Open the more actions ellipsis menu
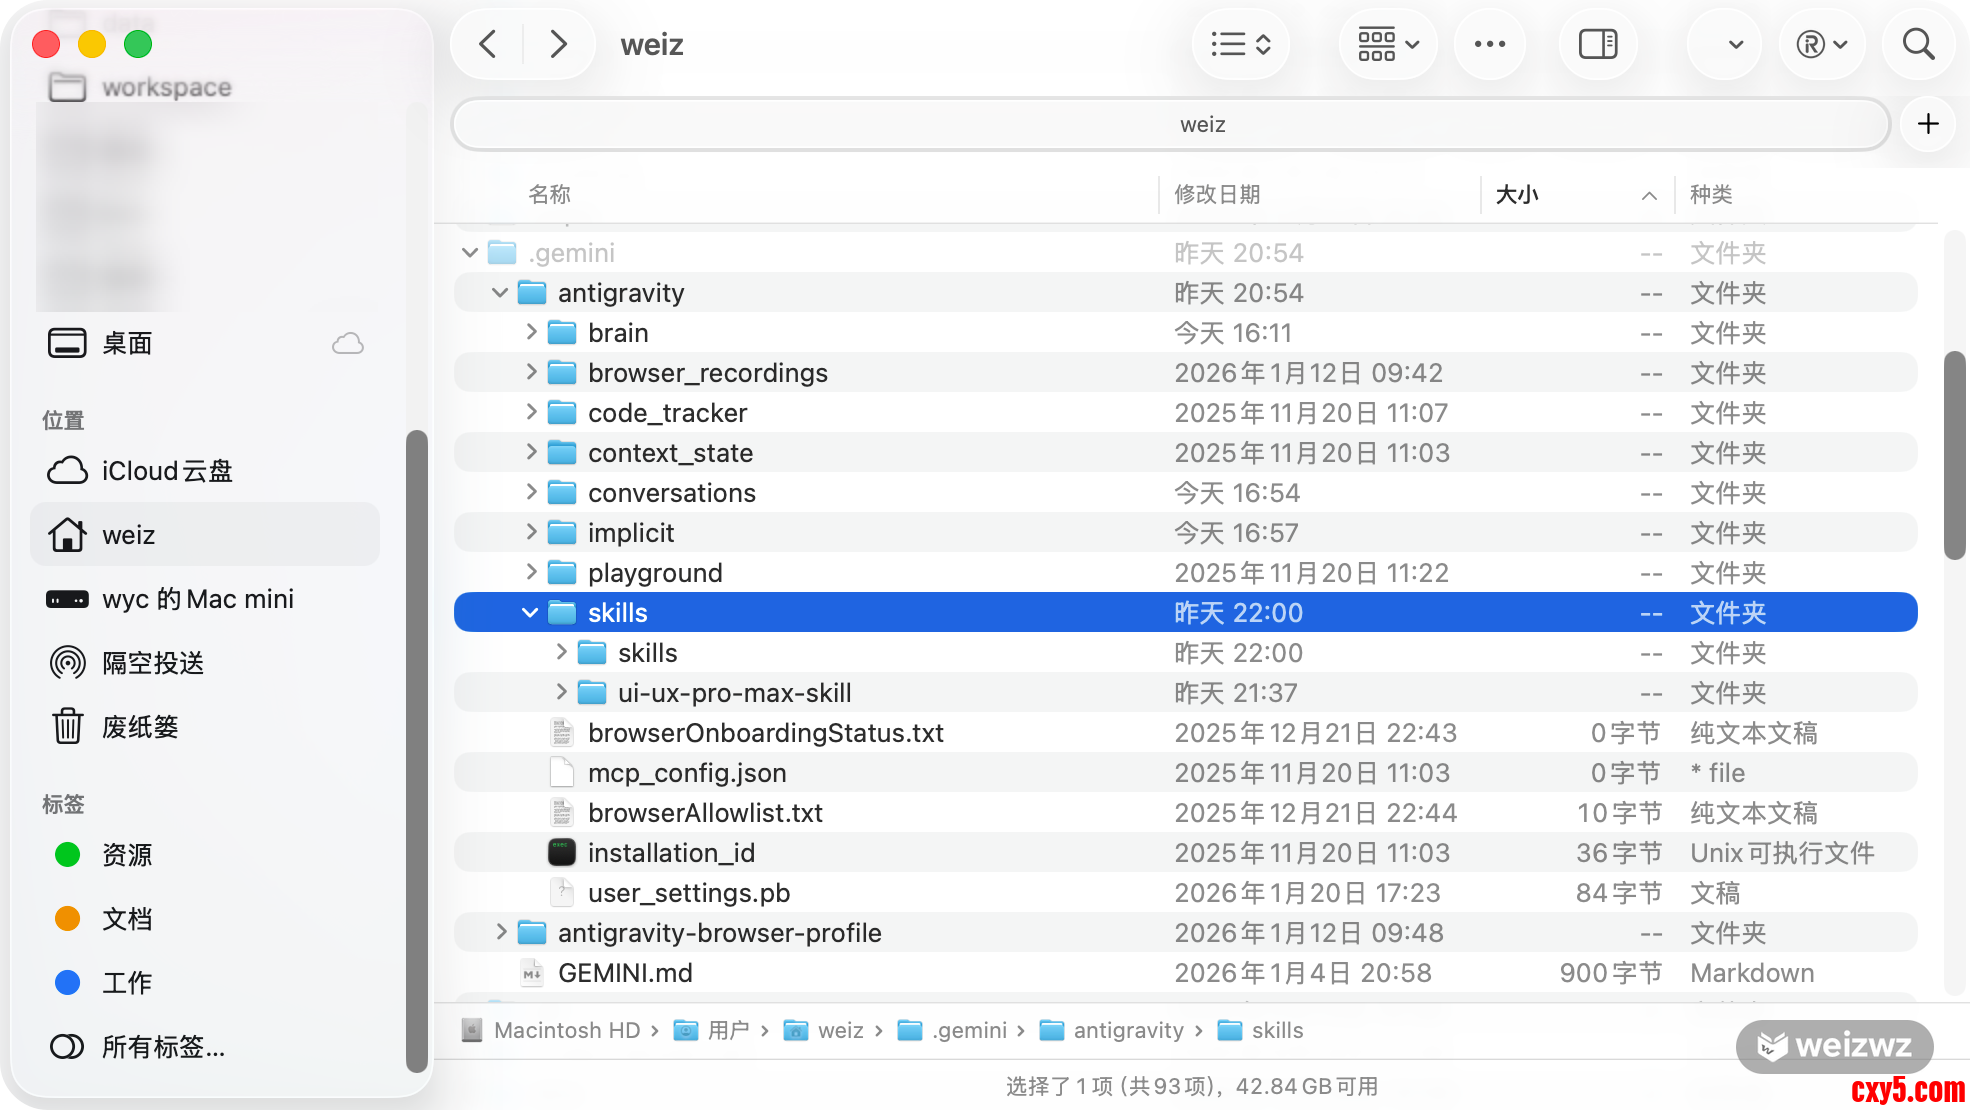Image resolution: width=1970 pixels, height=1110 pixels. tap(1489, 44)
